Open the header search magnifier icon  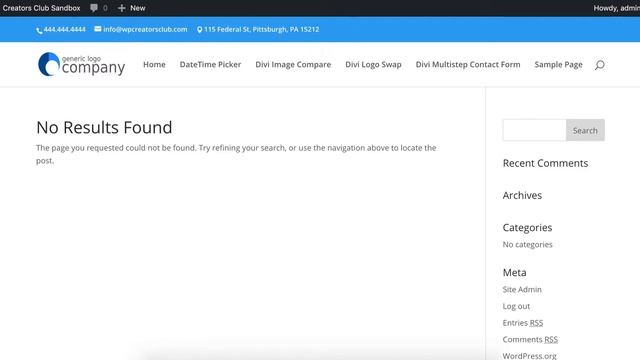pyautogui.click(x=599, y=65)
